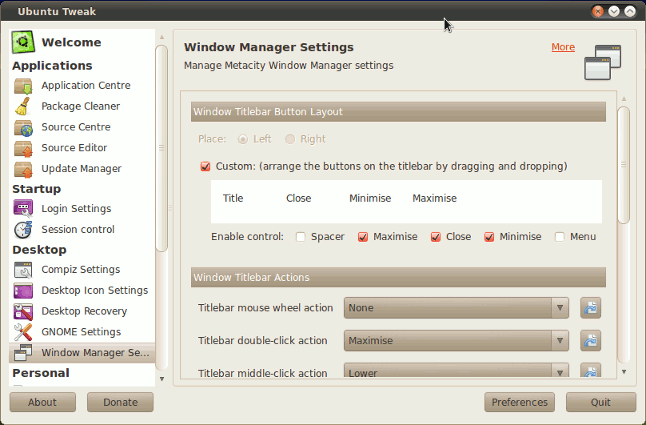
Task: Click the Minimise item in button layout
Action: tap(370, 198)
